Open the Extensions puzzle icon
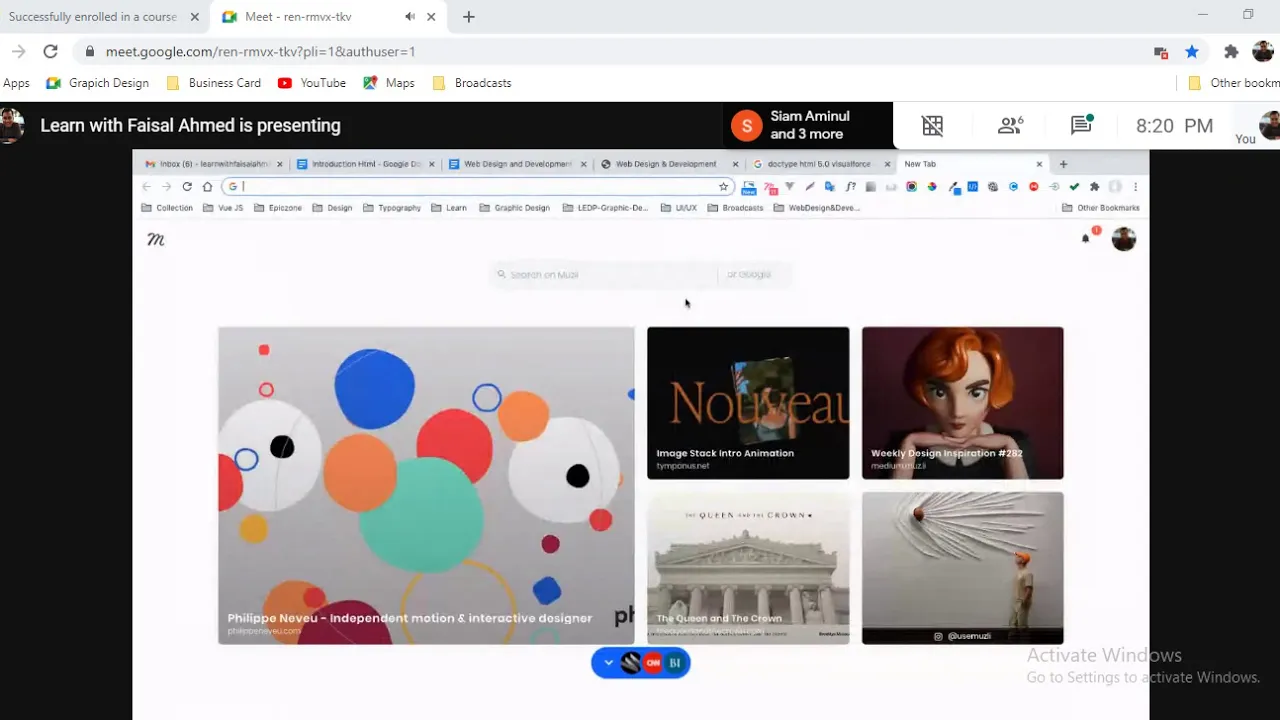This screenshot has width=1280, height=720. (x=1231, y=51)
